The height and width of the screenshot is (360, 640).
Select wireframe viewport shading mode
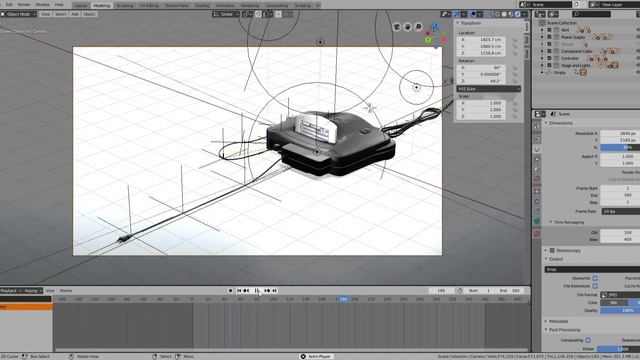click(x=498, y=14)
